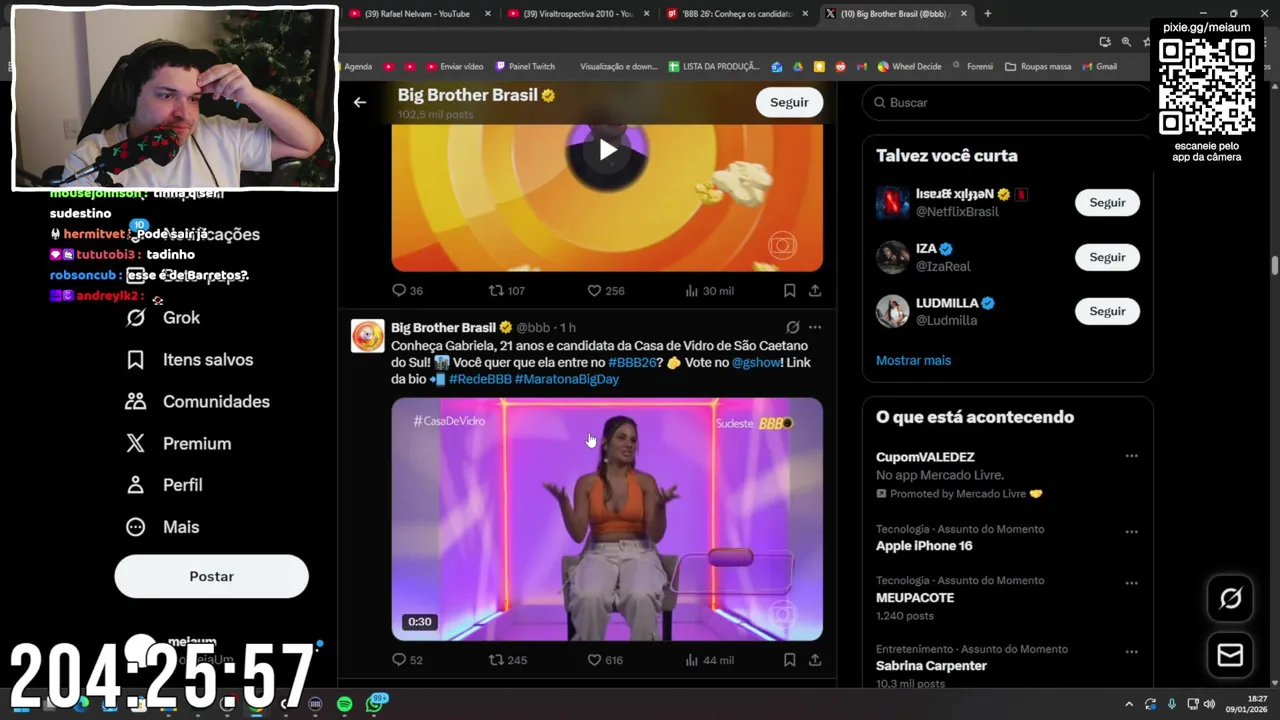
Task: Open Itens salvos in sidebar
Action: (x=189, y=359)
